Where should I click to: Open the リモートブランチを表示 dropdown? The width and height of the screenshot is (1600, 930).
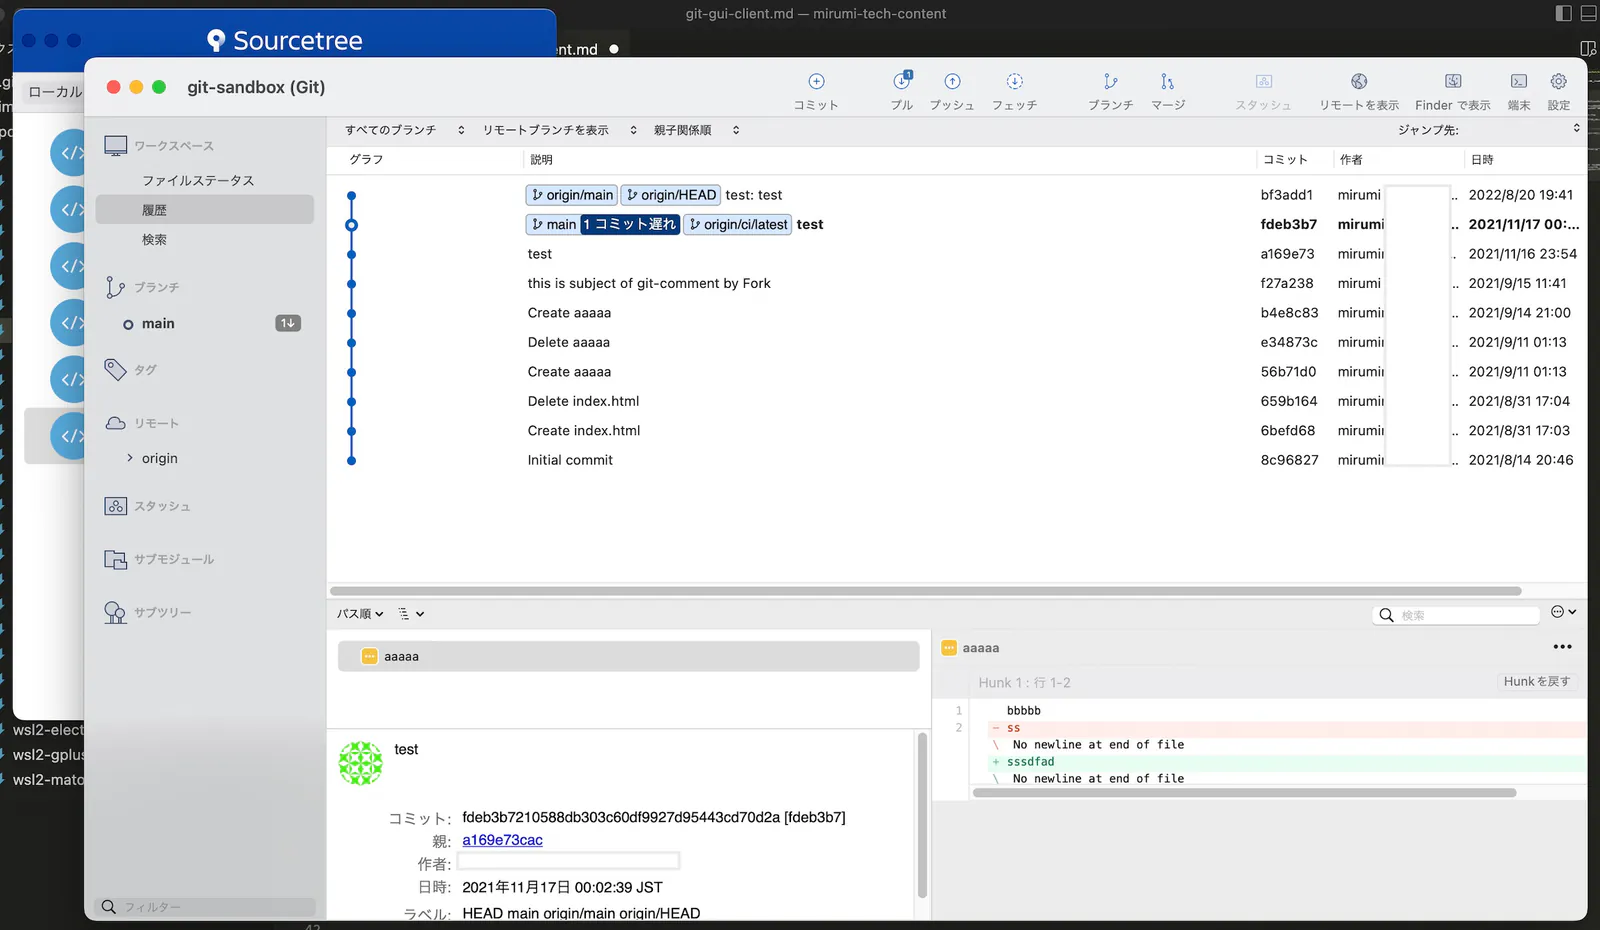coord(560,130)
